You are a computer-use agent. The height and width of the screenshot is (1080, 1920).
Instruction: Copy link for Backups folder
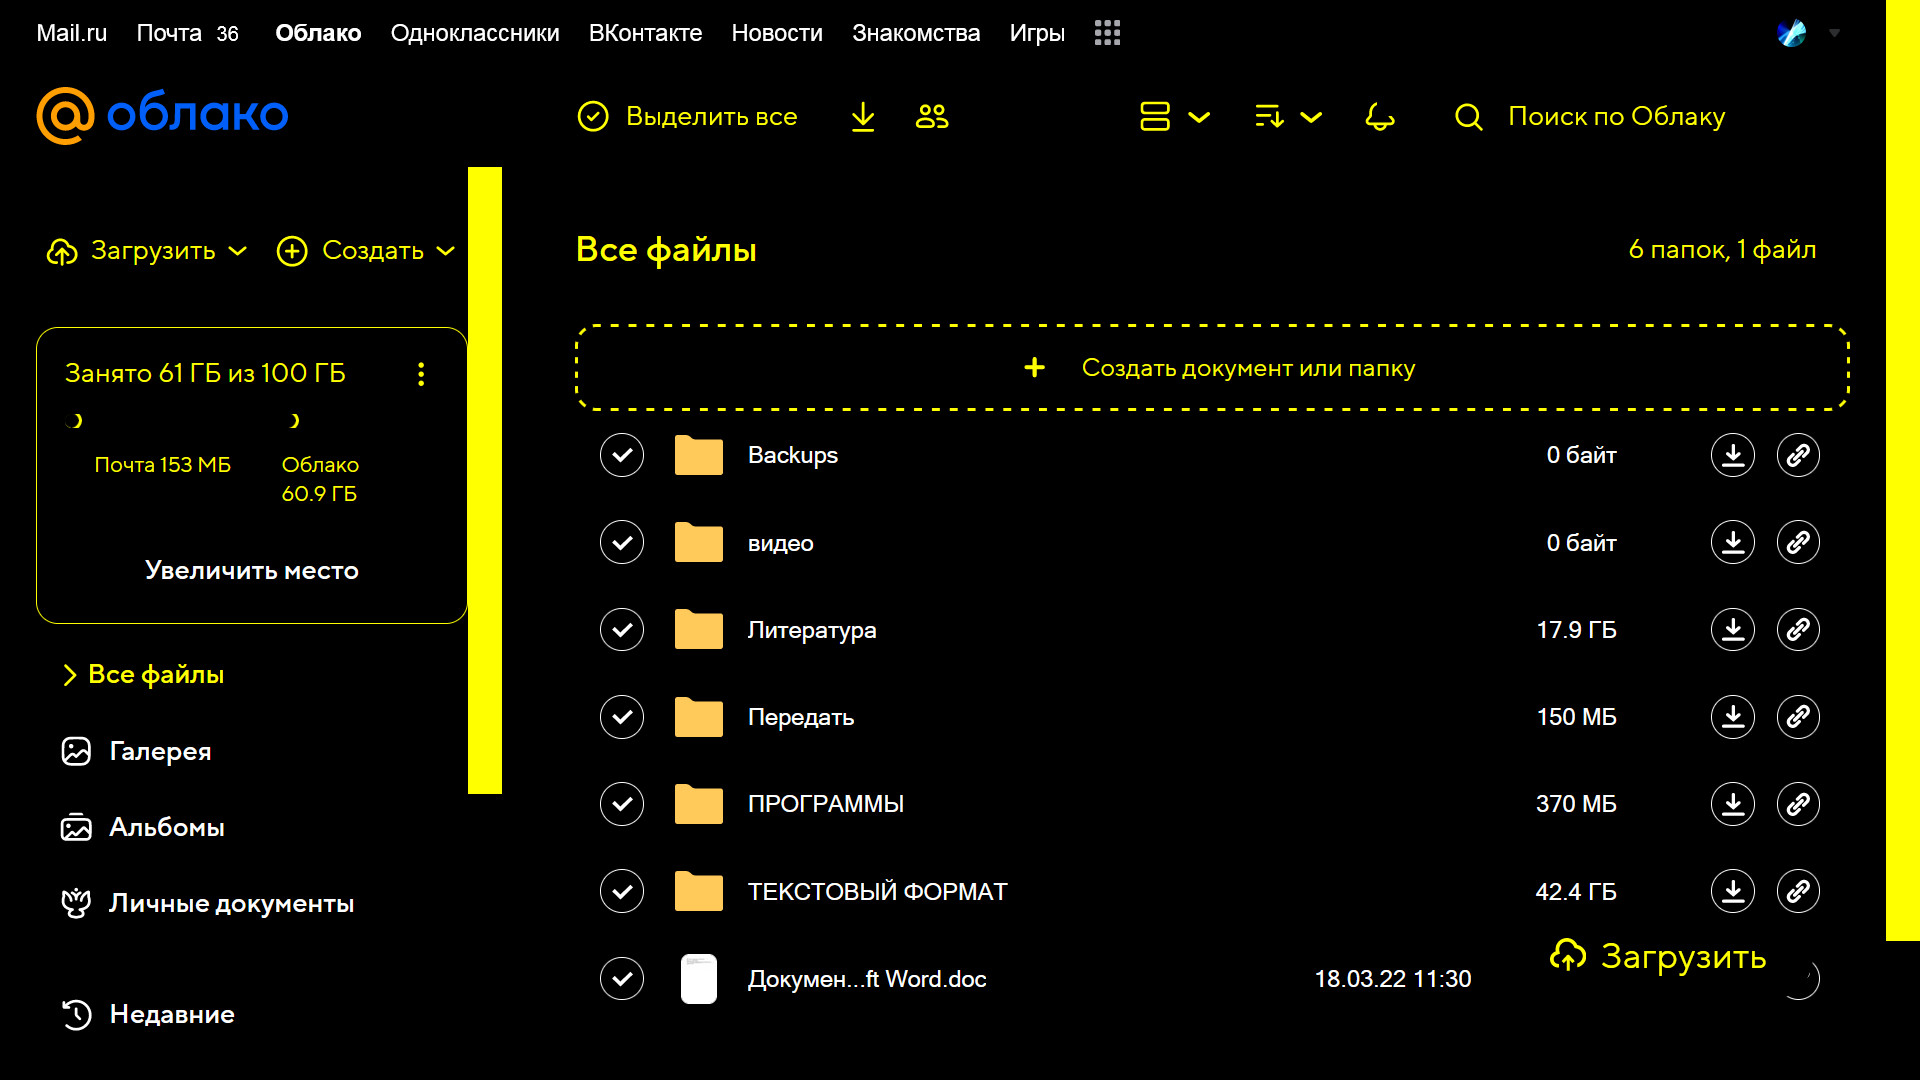tap(1798, 455)
